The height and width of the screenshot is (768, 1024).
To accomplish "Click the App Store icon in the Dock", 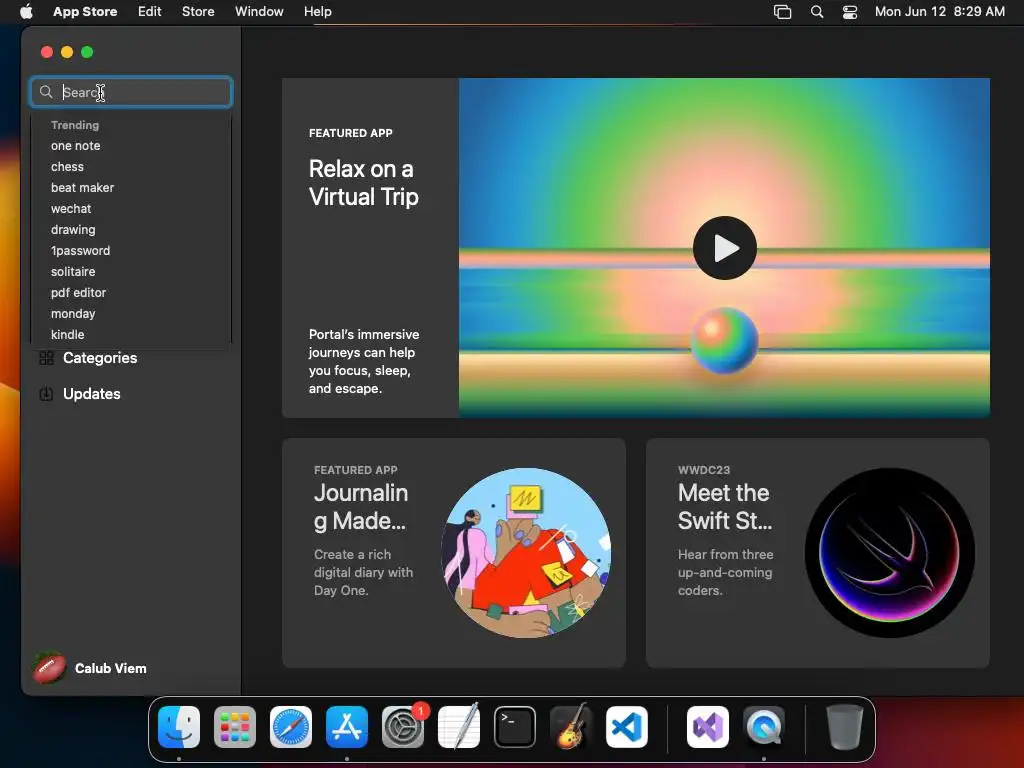I will coord(347,727).
